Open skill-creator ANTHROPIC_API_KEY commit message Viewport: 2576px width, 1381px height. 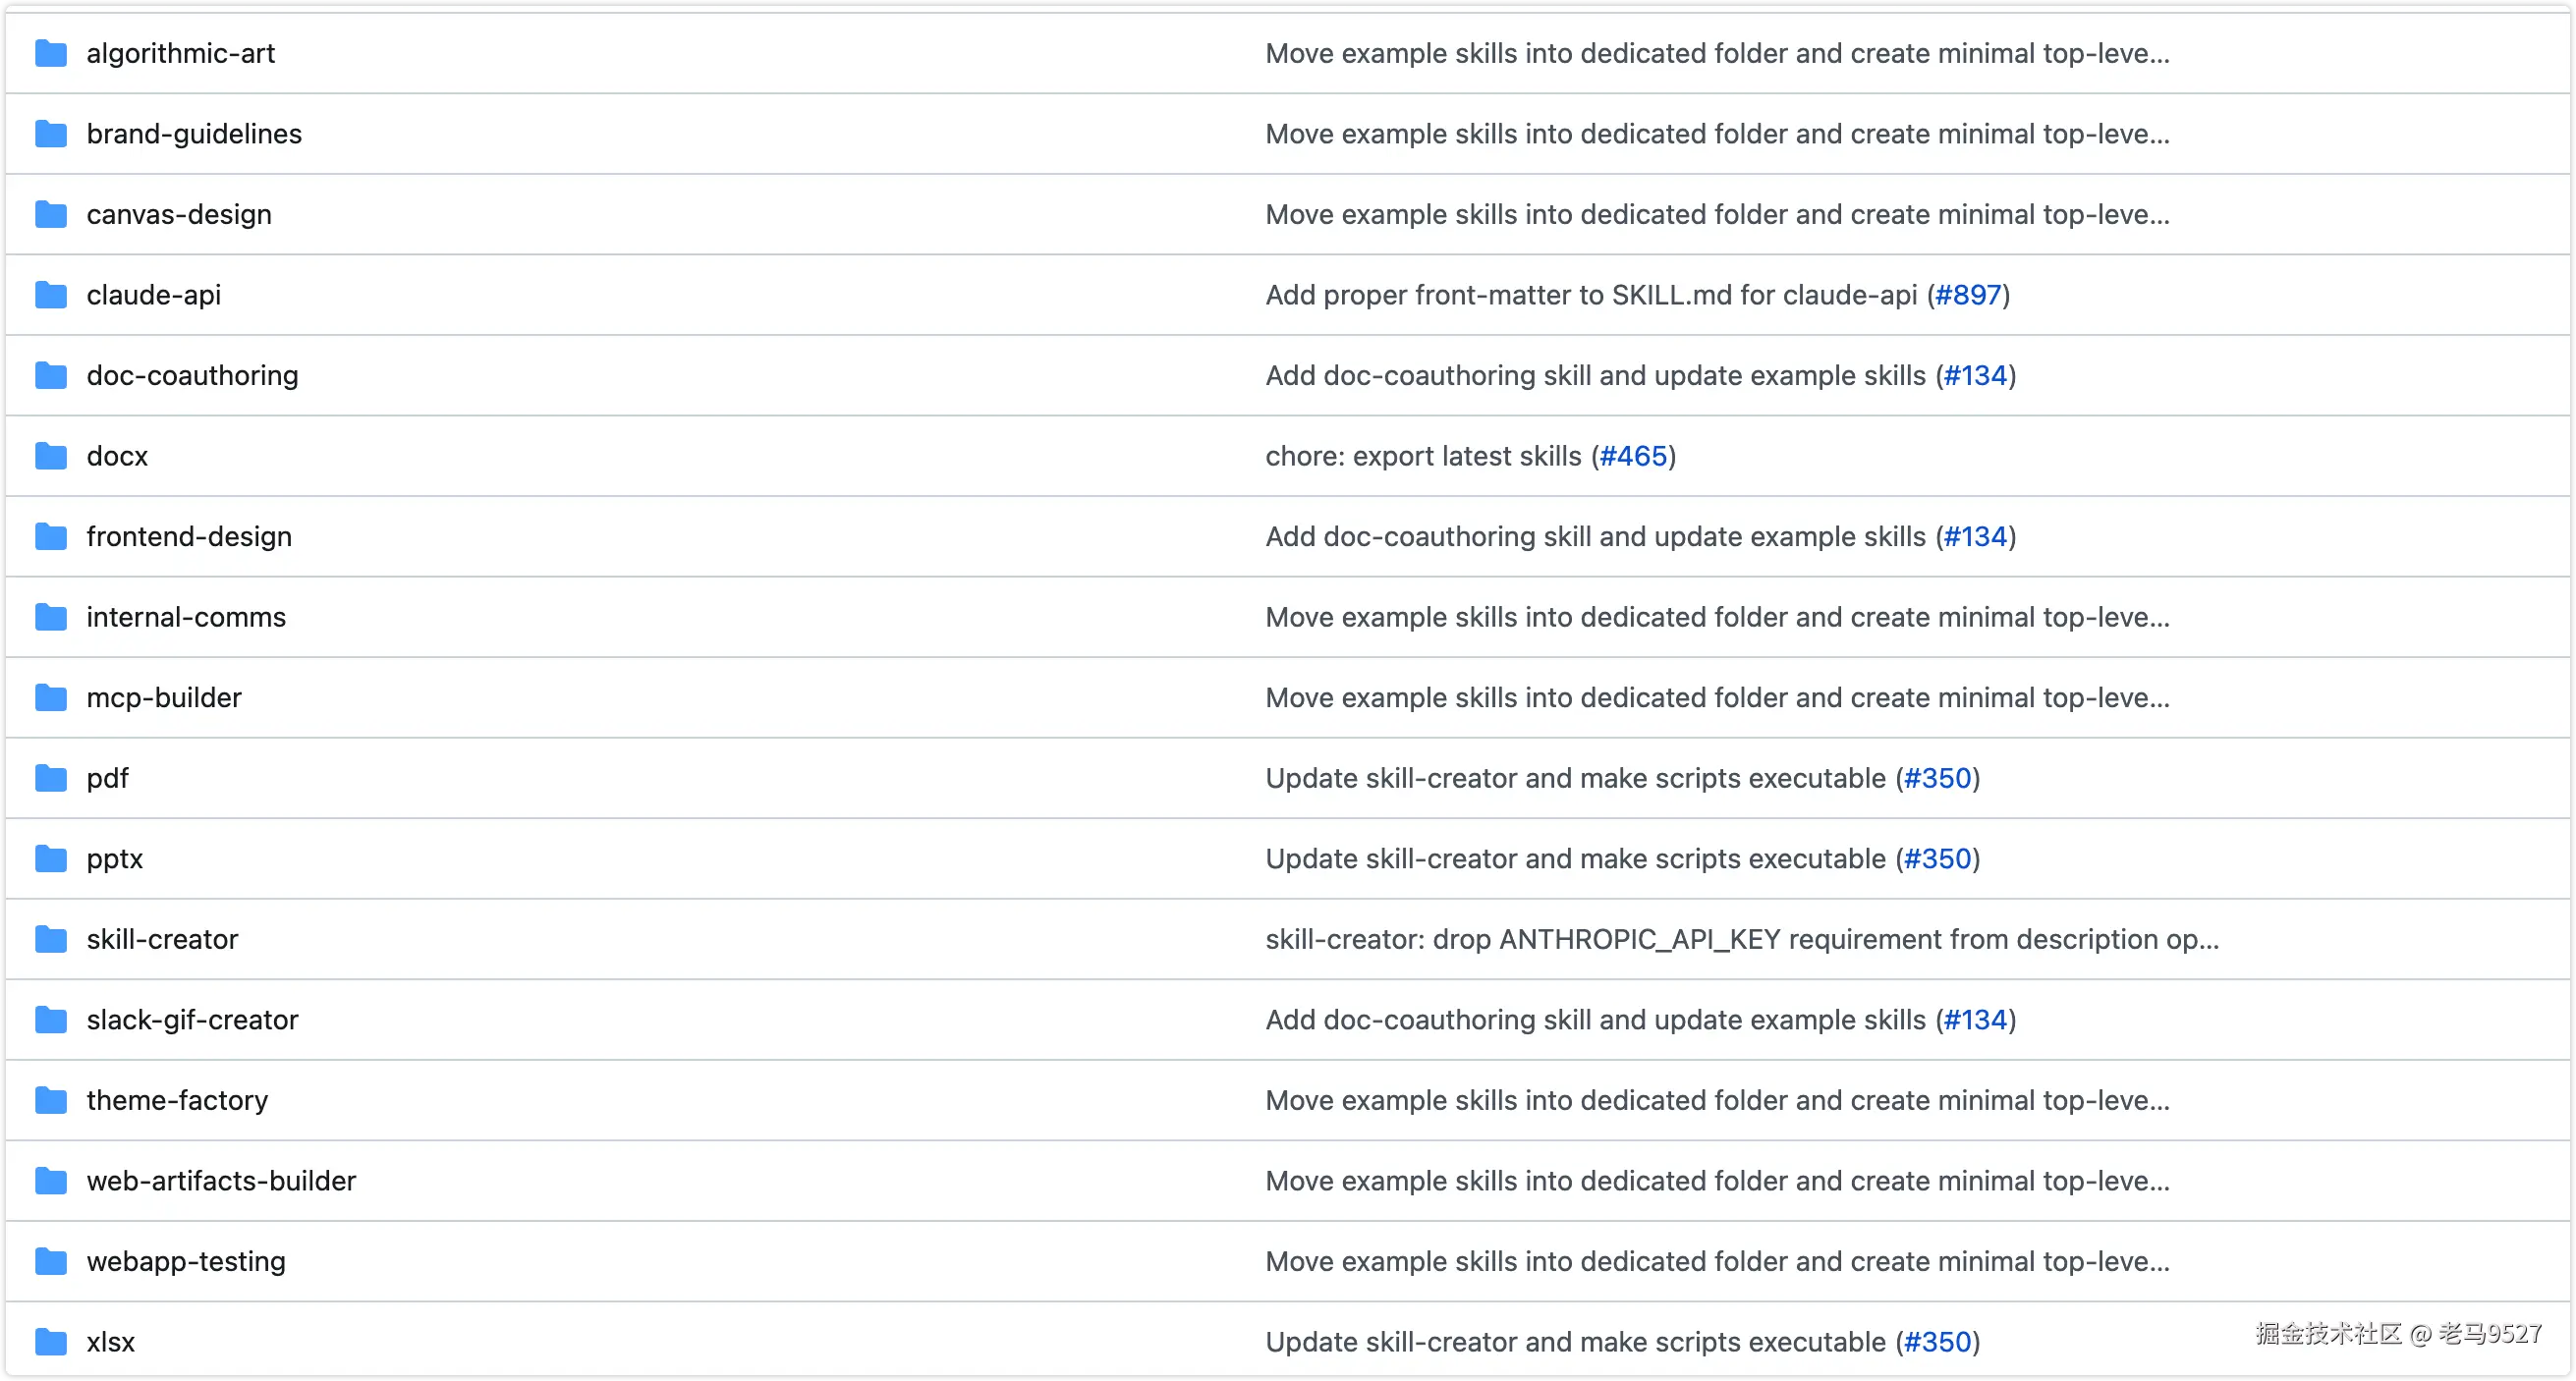pyautogui.click(x=1741, y=939)
